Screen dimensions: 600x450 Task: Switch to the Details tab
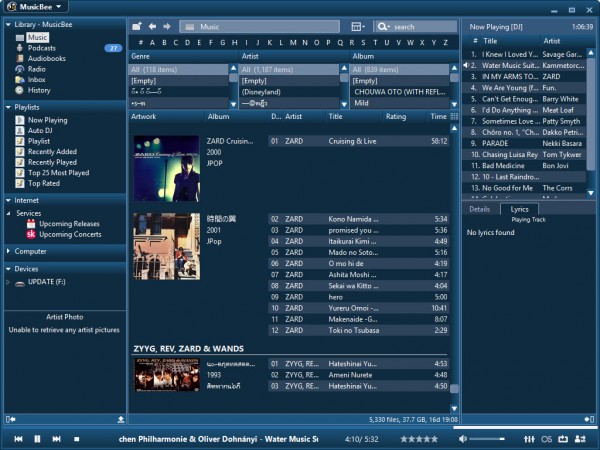480,209
